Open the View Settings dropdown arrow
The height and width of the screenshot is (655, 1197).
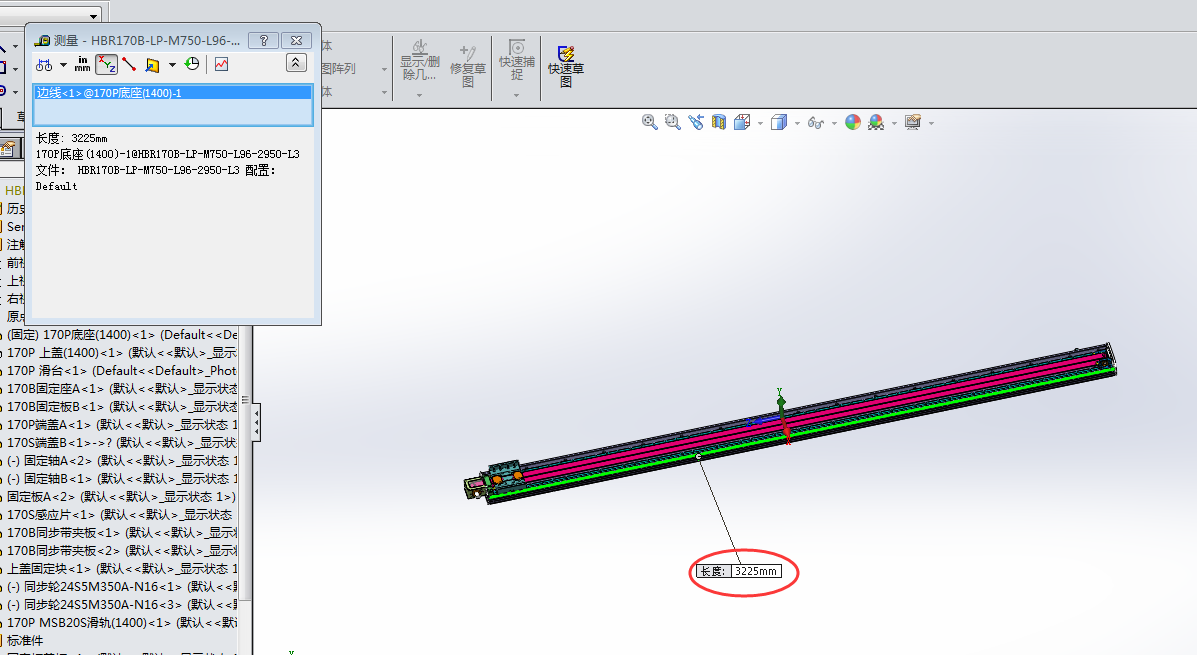[931, 123]
